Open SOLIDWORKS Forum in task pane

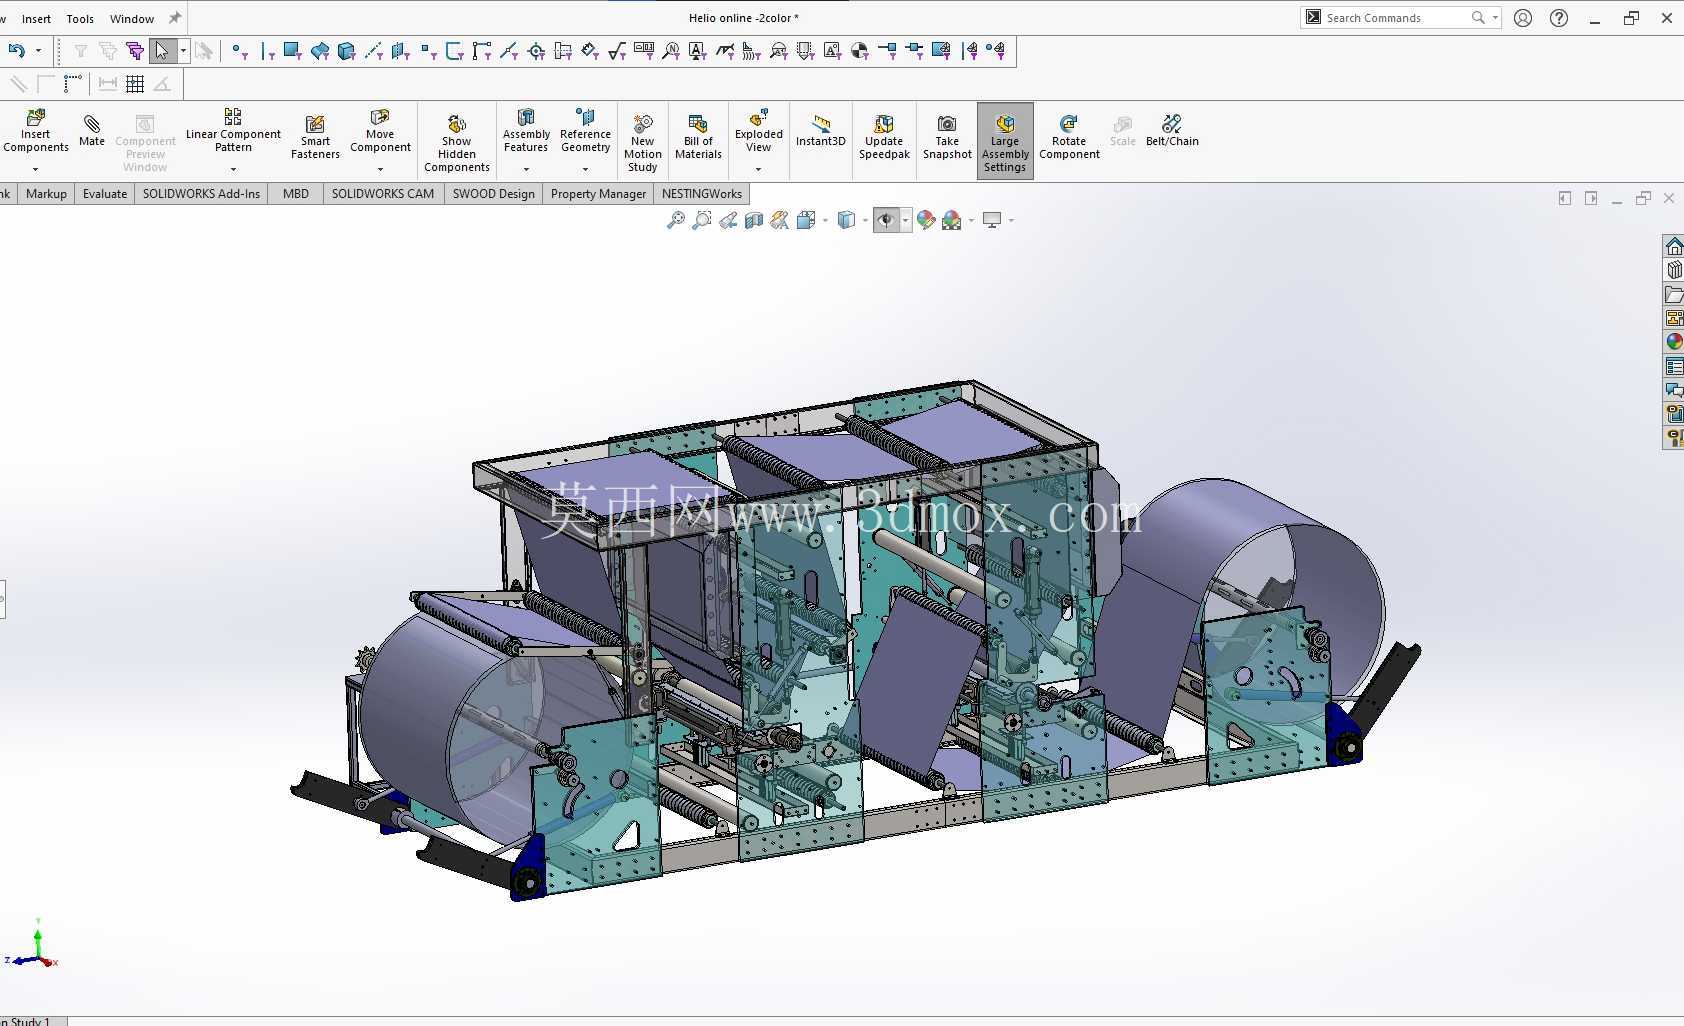point(1673,390)
